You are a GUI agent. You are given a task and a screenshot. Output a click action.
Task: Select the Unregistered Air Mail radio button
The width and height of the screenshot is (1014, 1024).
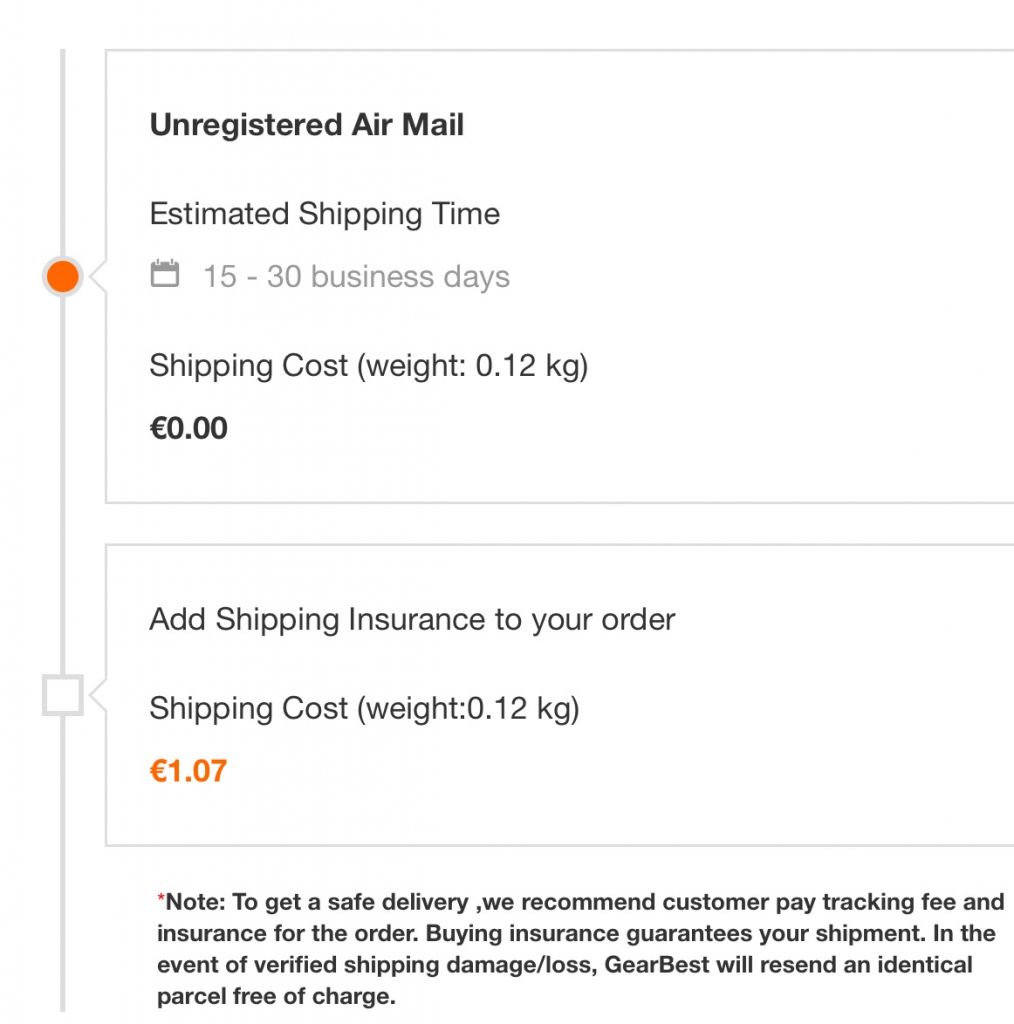pyautogui.click(x=63, y=276)
